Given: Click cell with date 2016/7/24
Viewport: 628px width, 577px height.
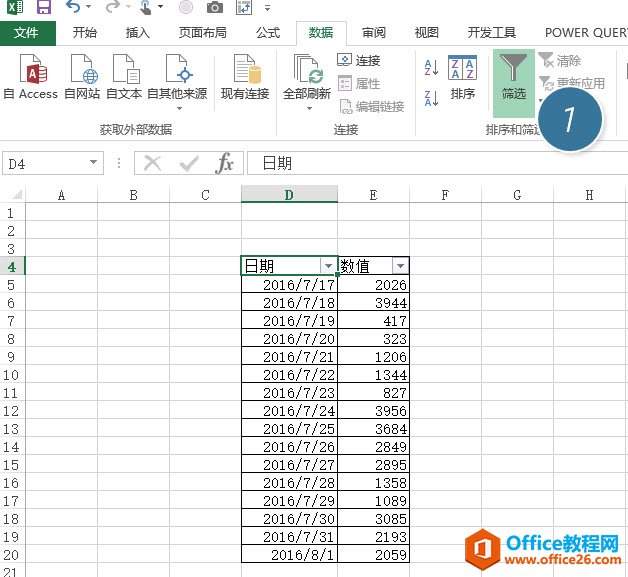Looking at the screenshot, I should [x=289, y=410].
